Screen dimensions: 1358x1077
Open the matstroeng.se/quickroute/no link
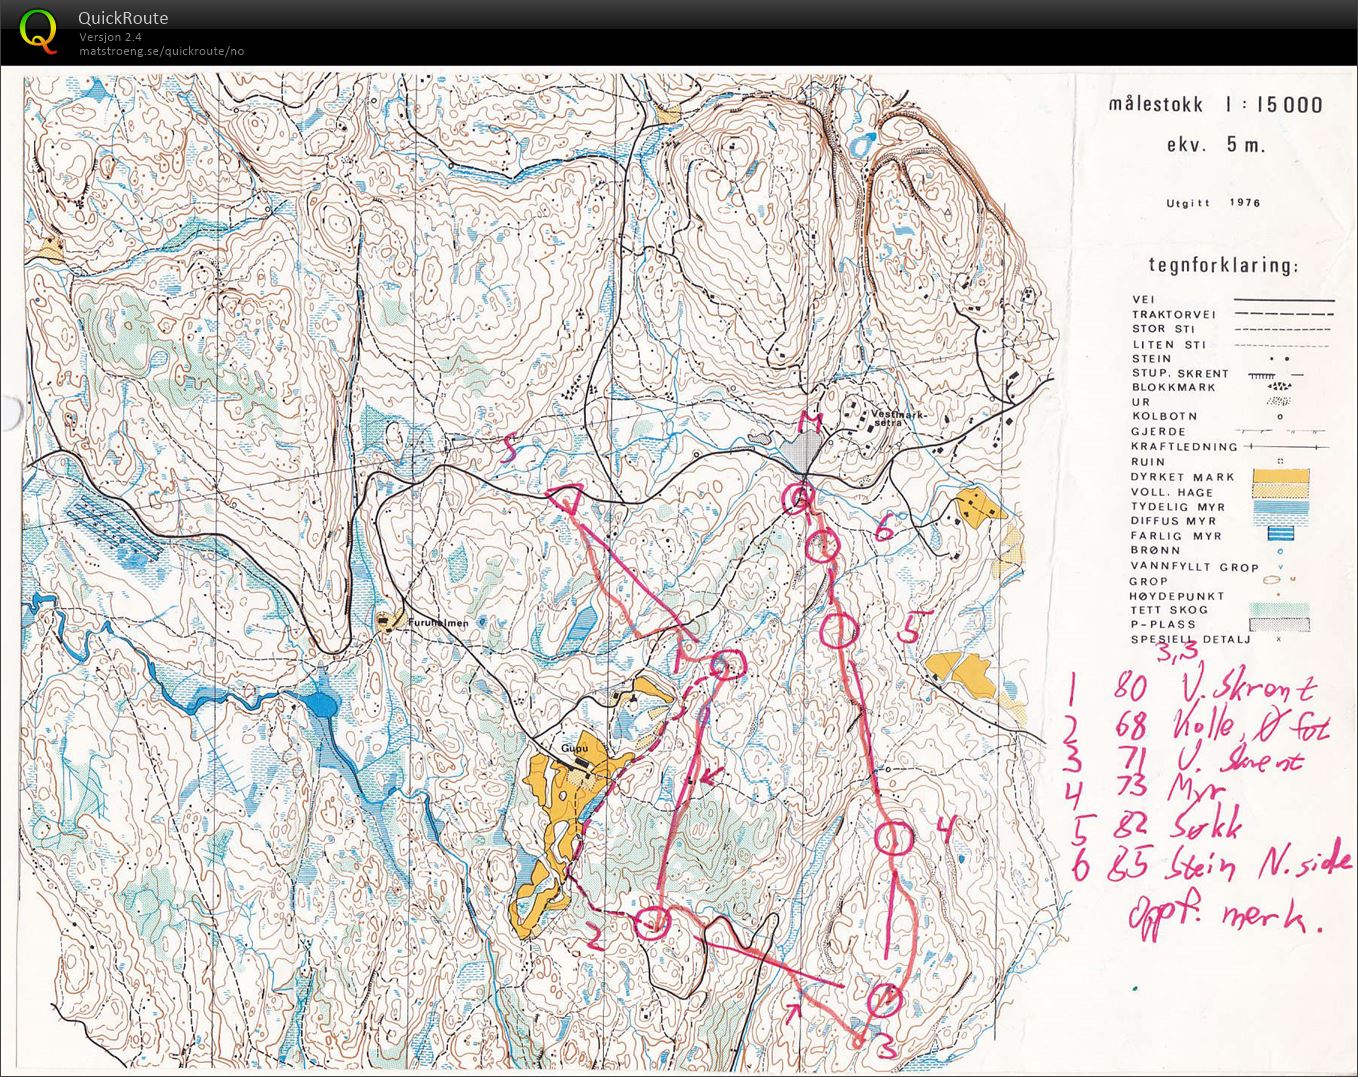[162, 51]
